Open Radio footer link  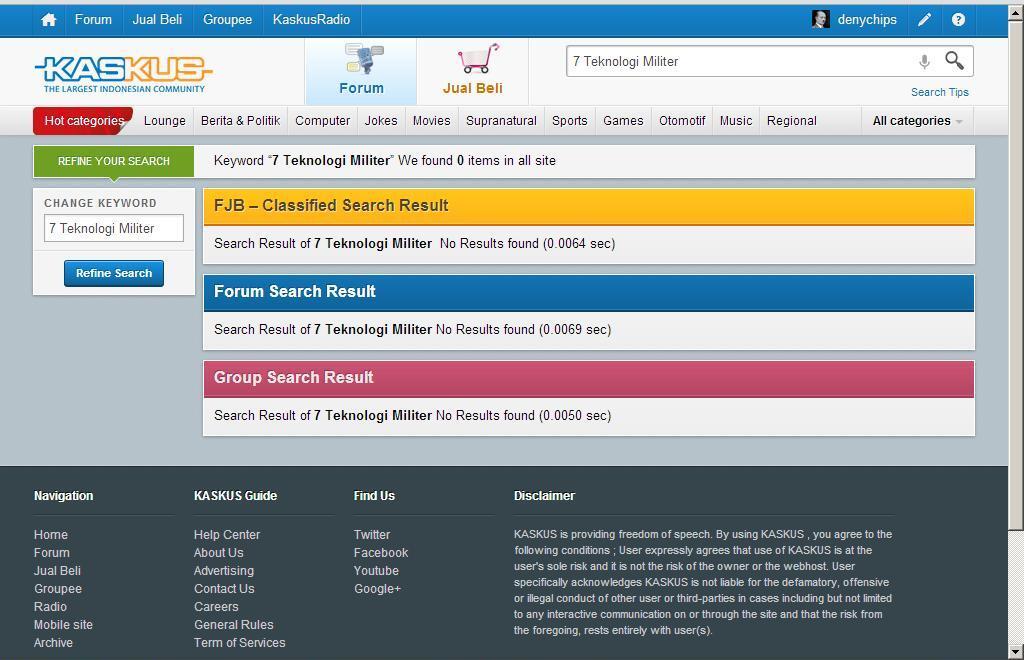(x=50, y=606)
